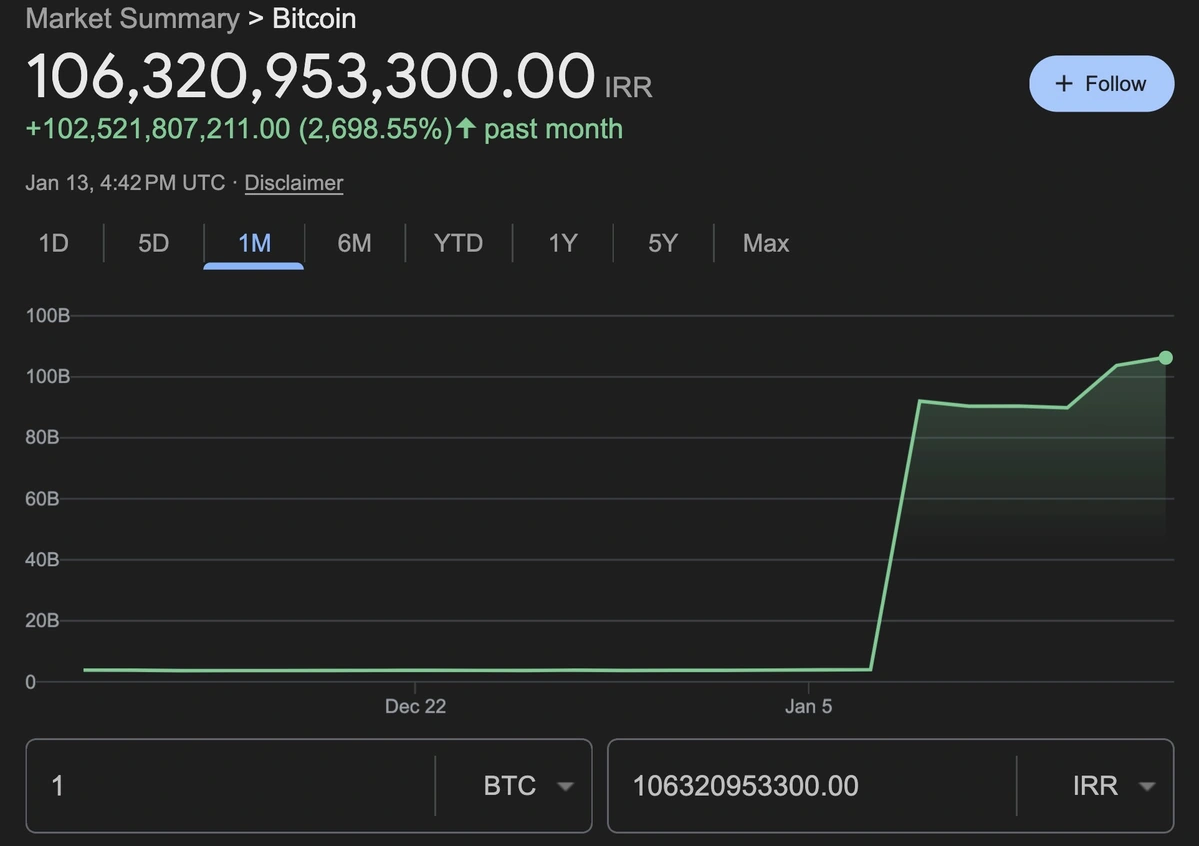Image resolution: width=1199 pixels, height=846 pixels.
Task: Show the 6M time range
Action: pyautogui.click(x=354, y=243)
